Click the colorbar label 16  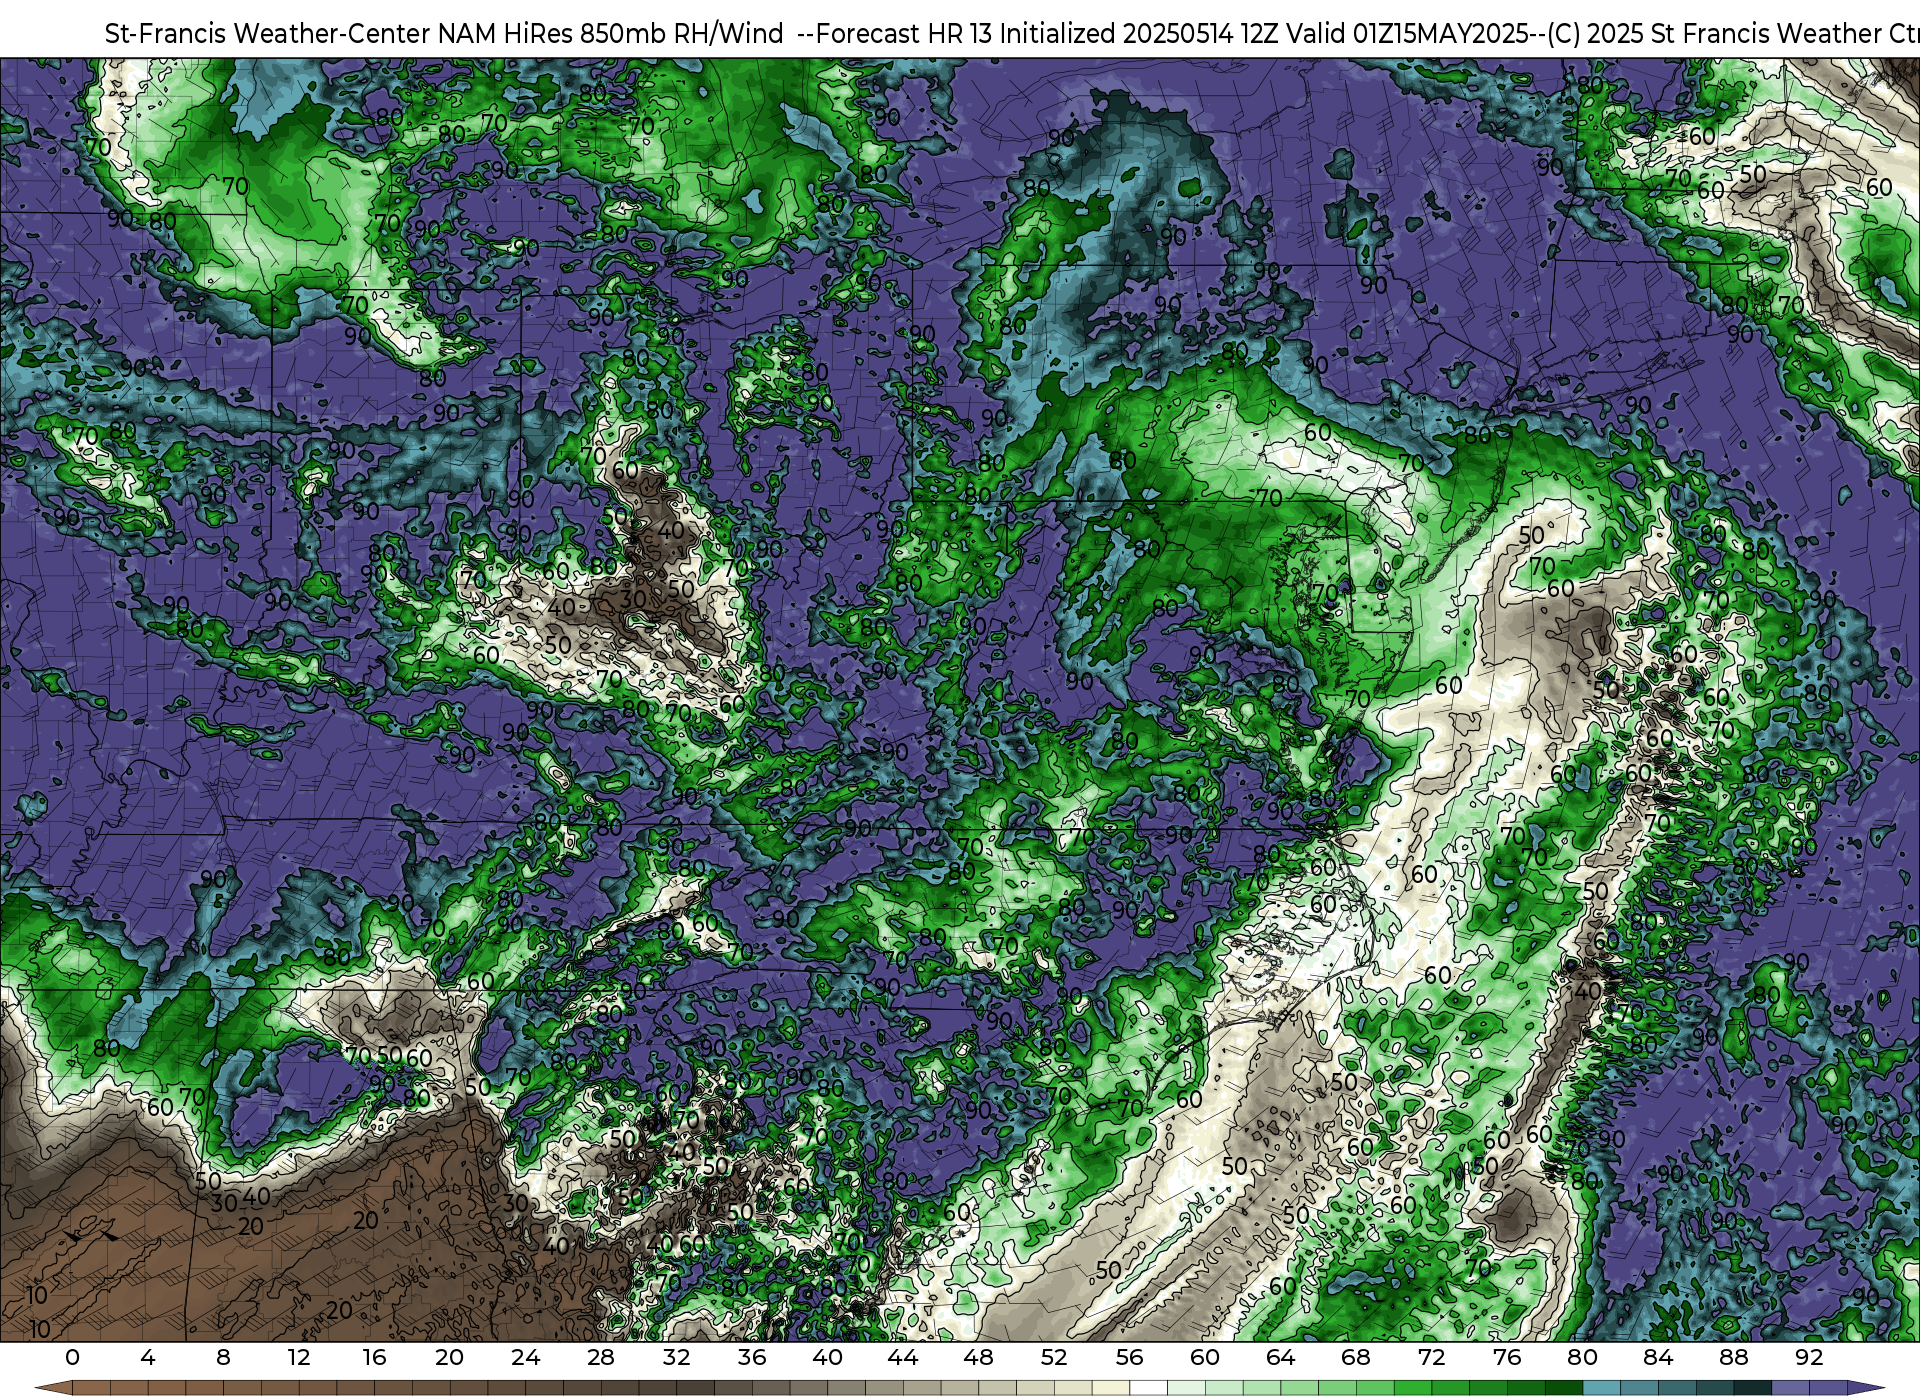(374, 1357)
